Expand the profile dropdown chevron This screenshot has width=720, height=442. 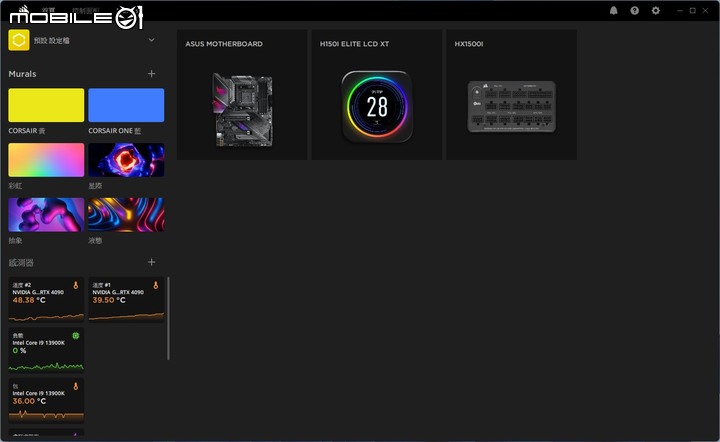pos(152,40)
